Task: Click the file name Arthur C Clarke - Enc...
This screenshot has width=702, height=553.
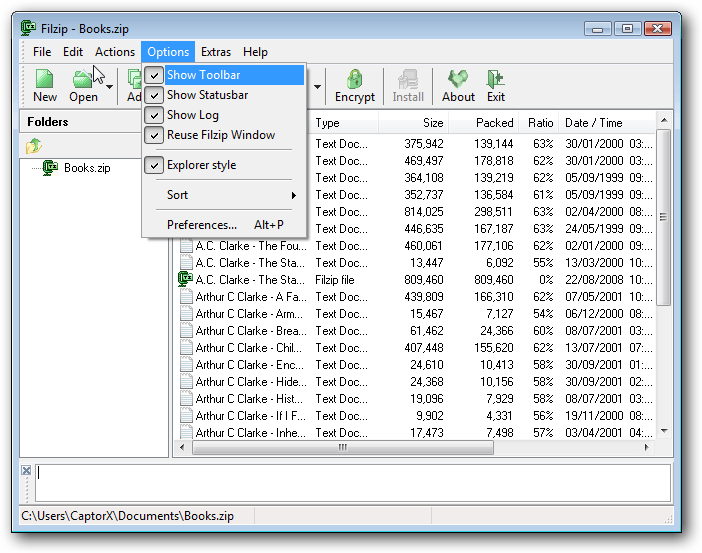Action: (249, 365)
